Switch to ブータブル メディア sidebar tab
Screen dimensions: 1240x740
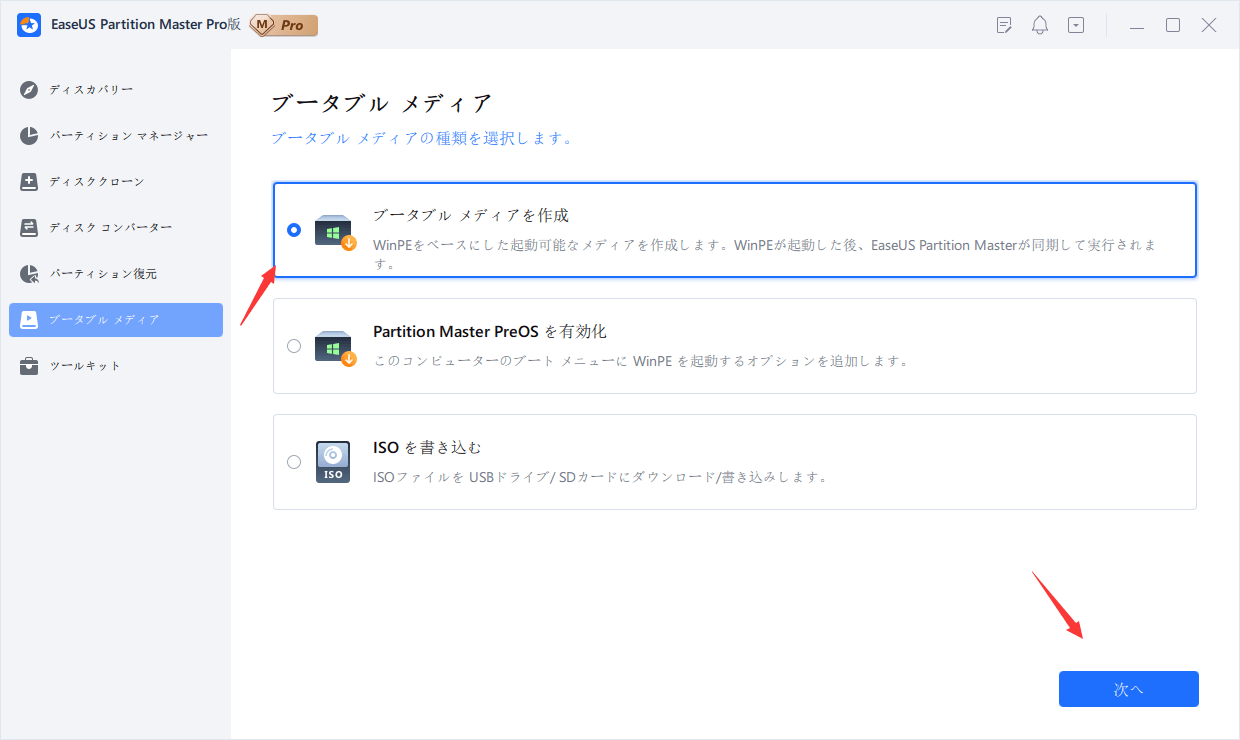[116, 320]
